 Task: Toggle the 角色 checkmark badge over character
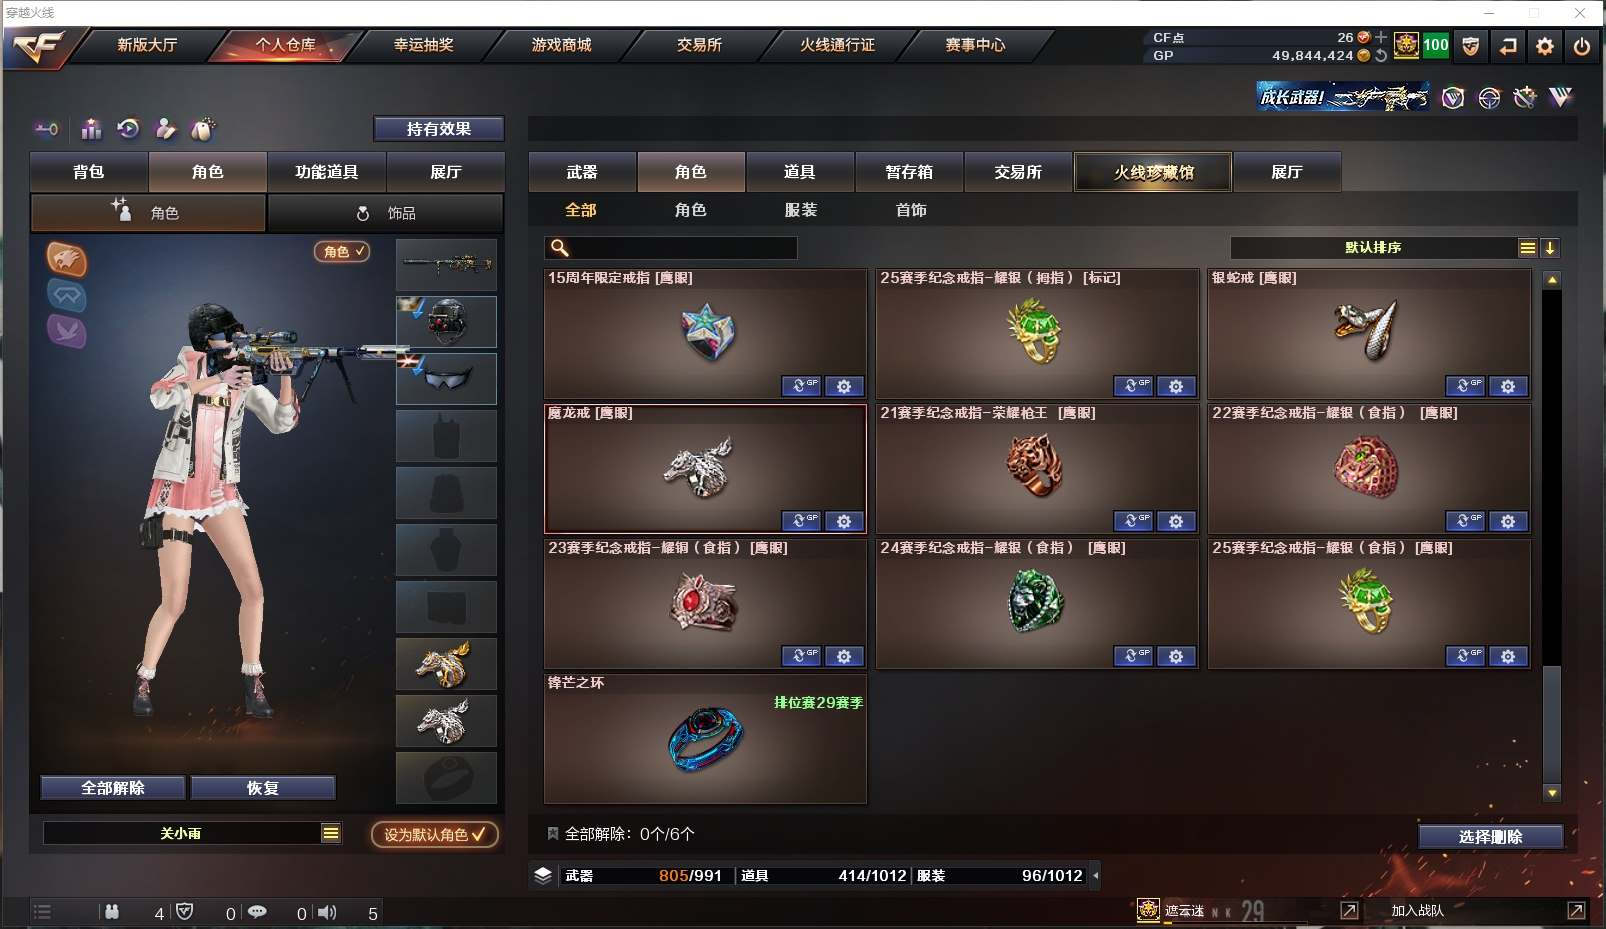tap(342, 252)
